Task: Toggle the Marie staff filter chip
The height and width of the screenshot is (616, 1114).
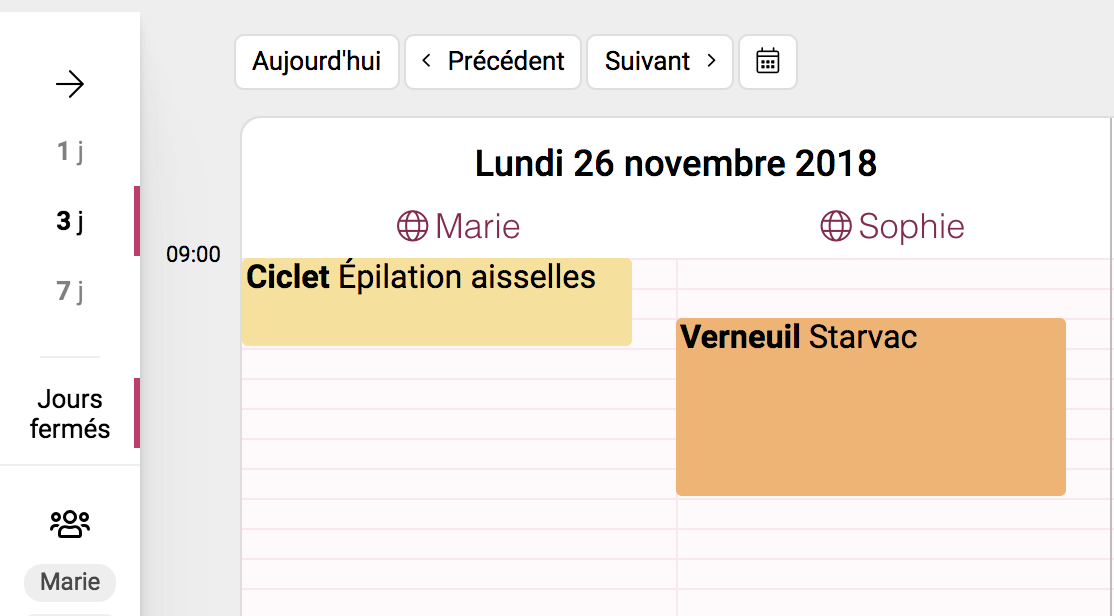Action: coord(70,582)
